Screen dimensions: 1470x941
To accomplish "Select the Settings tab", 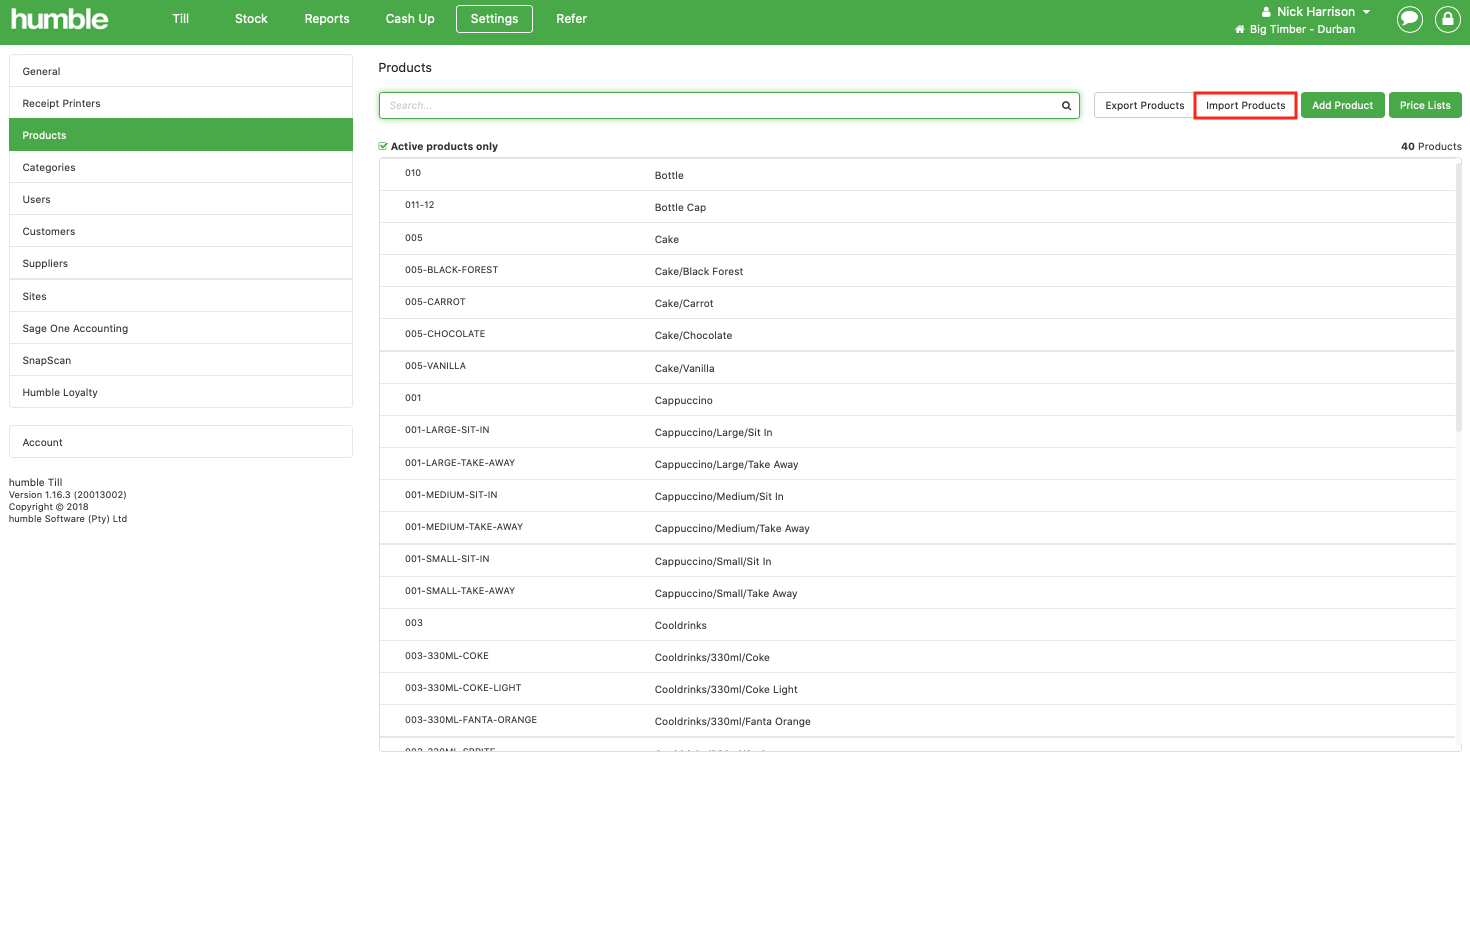I will tap(494, 18).
